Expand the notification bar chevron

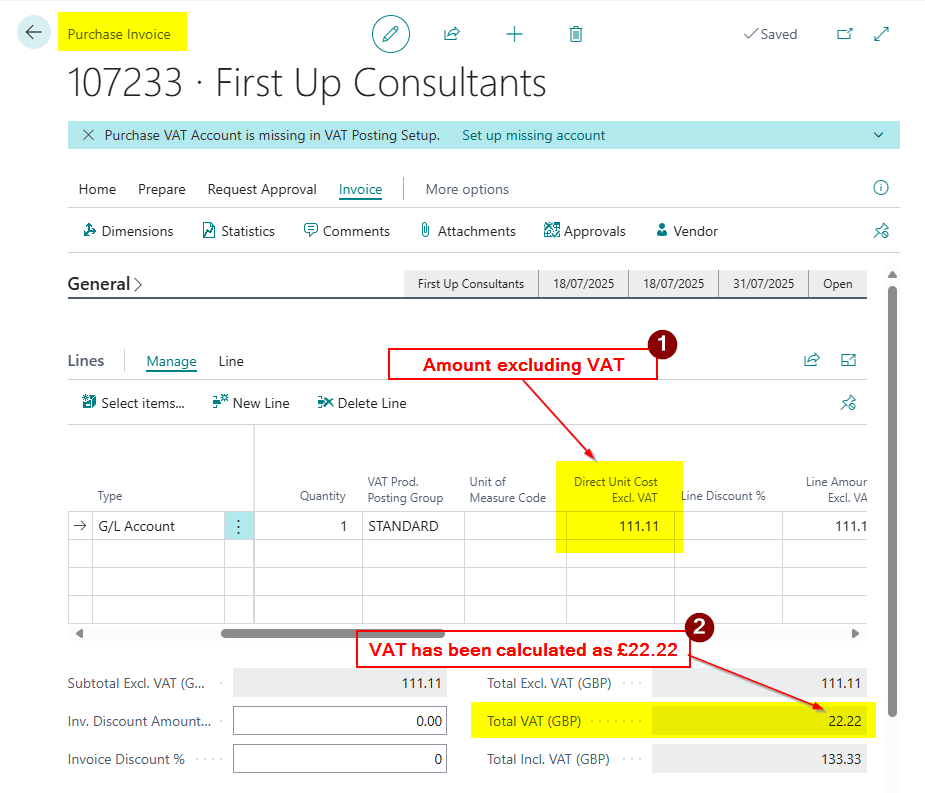879,135
